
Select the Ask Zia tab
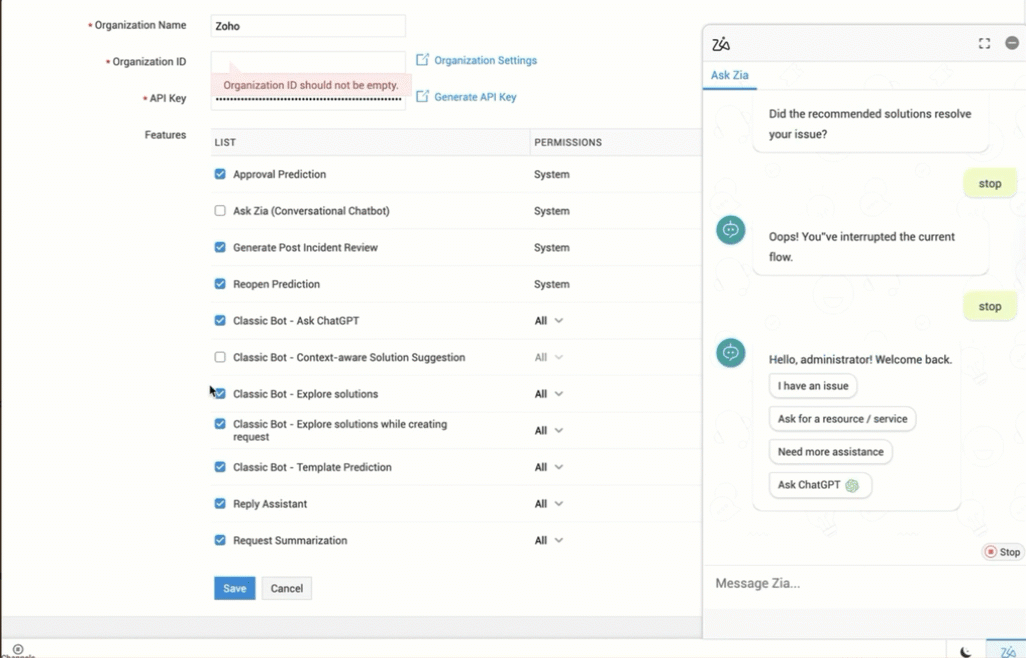729,75
